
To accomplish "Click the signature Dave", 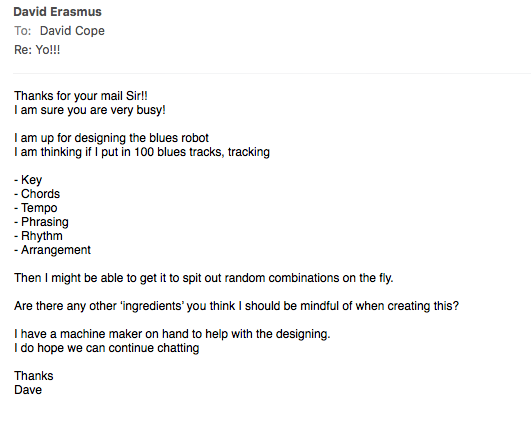I will point(28,390).
